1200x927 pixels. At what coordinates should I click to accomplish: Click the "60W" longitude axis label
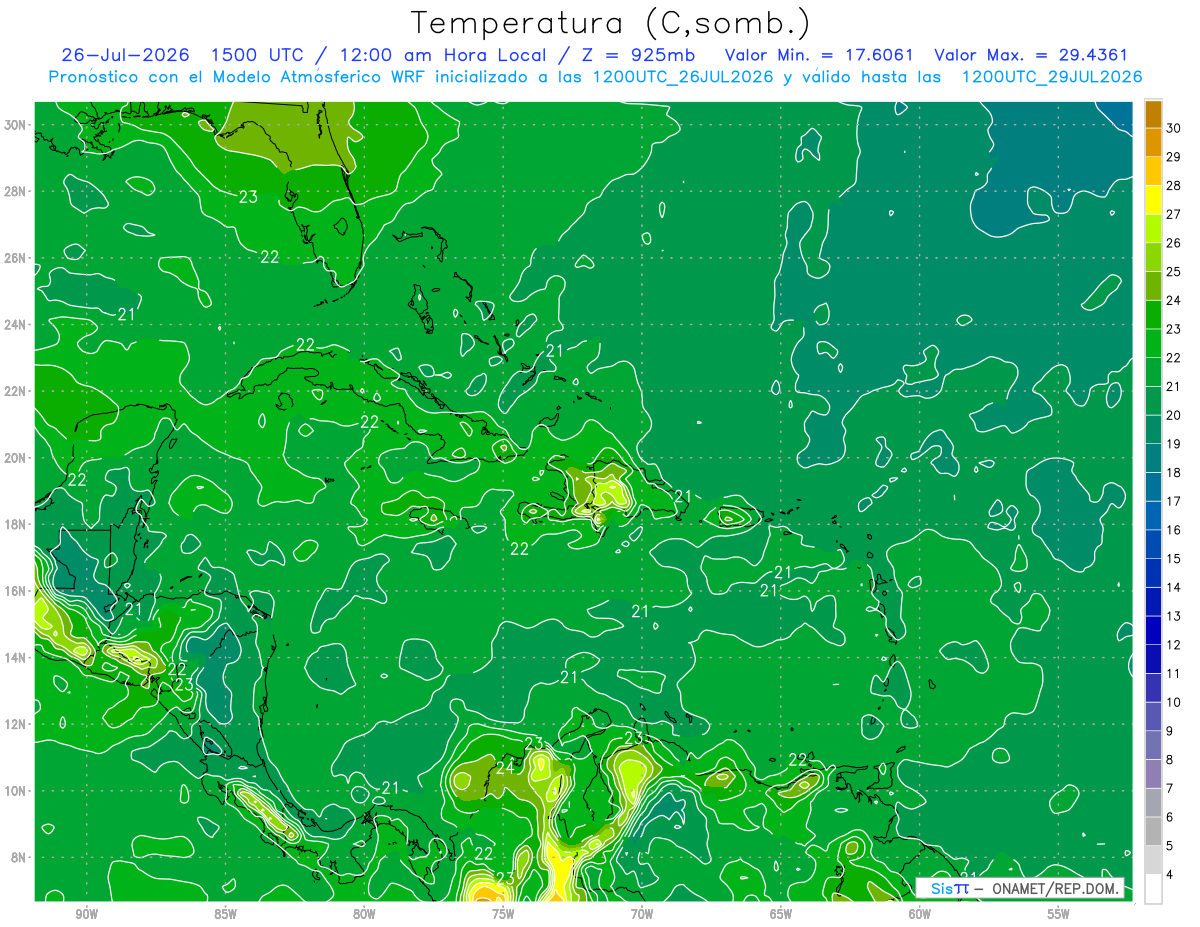tap(920, 914)
